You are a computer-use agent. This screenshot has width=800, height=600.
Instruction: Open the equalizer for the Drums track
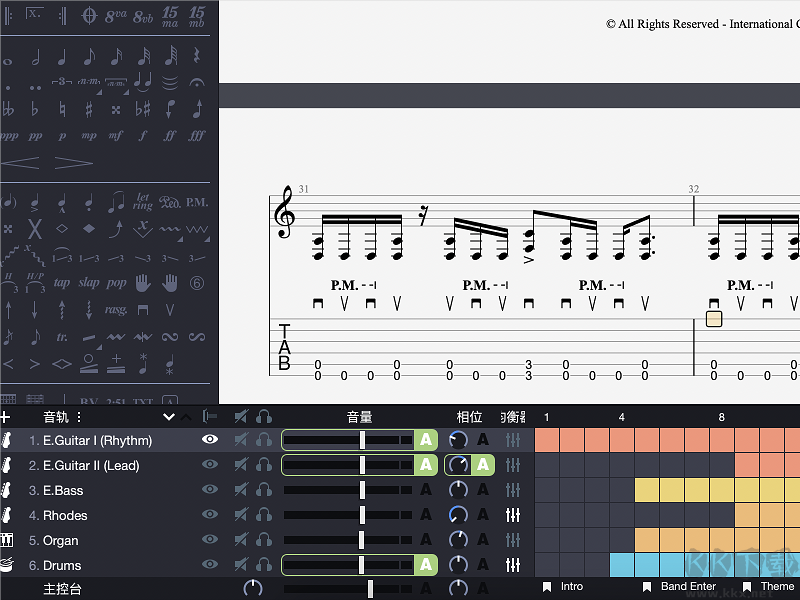point(513,565)
